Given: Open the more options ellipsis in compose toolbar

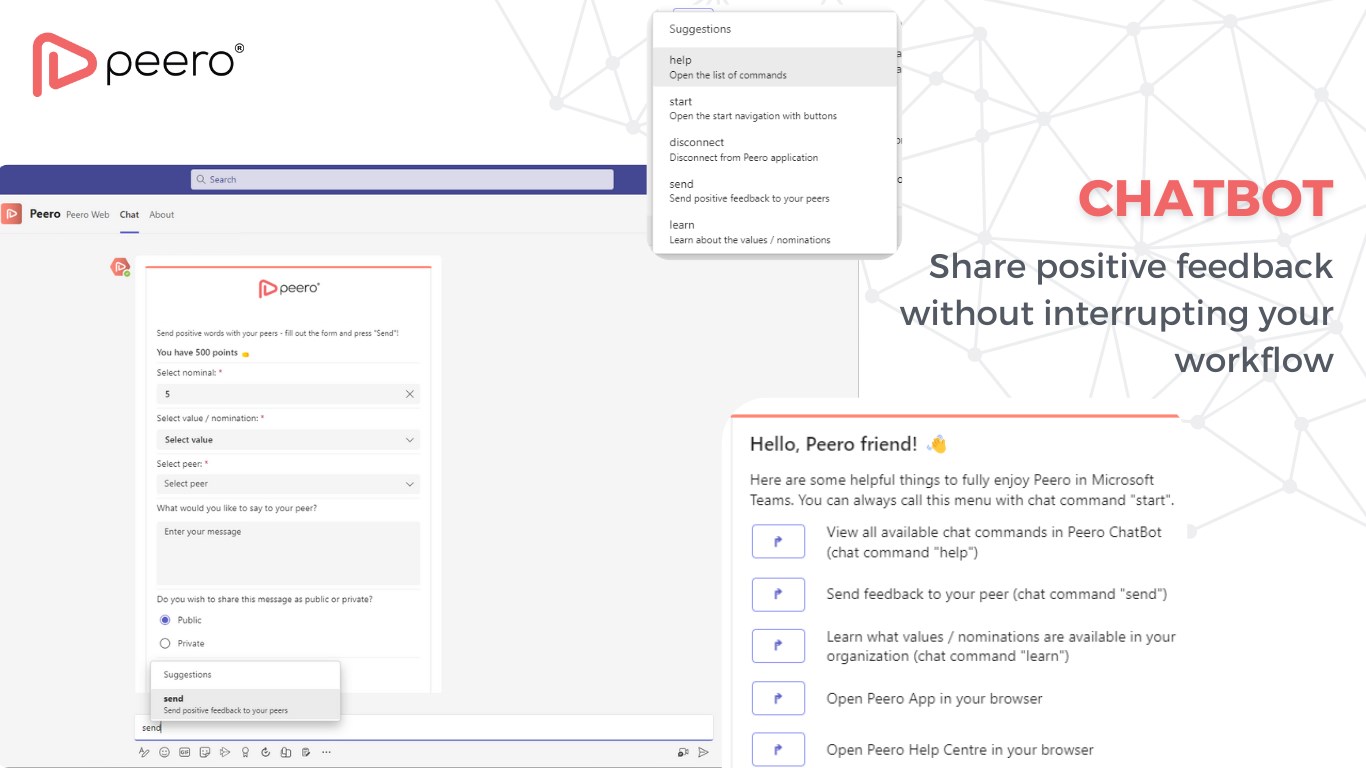Looking at the screenshot, I should [326, 752].
